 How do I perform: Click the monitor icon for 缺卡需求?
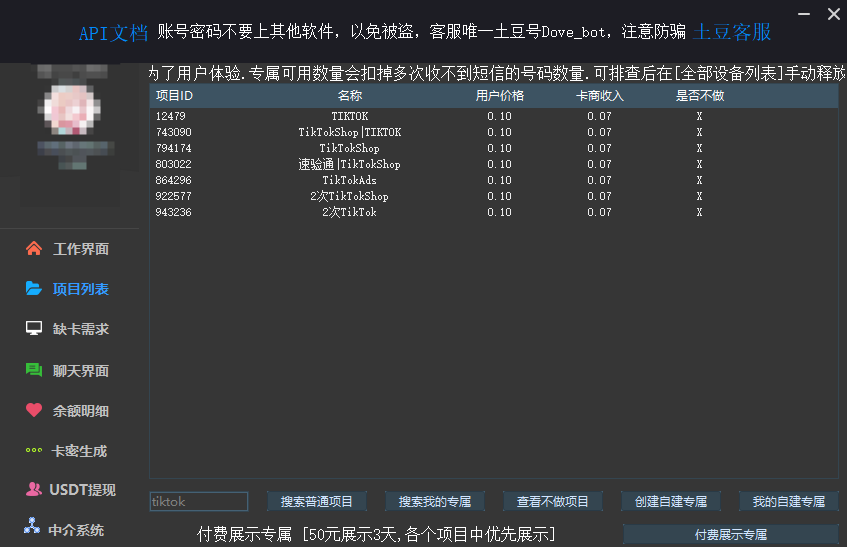pos(33,328)
